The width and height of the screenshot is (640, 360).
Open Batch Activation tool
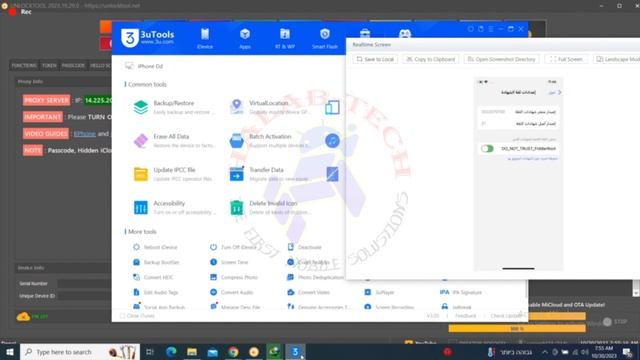(269, 141)
